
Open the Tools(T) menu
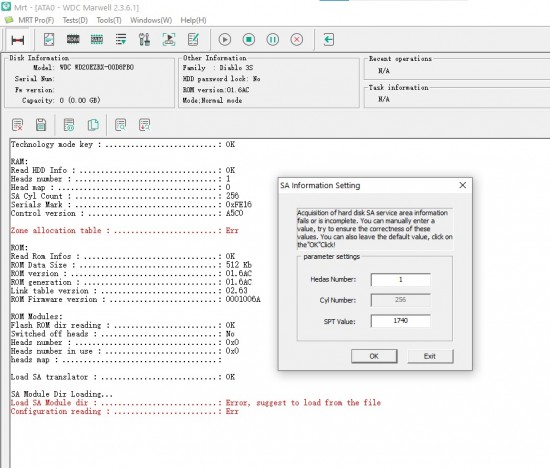click(109, 20)
